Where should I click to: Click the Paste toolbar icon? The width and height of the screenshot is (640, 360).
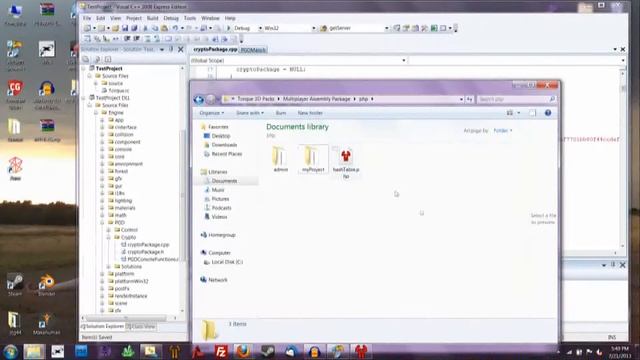click(x=164, y=28)
